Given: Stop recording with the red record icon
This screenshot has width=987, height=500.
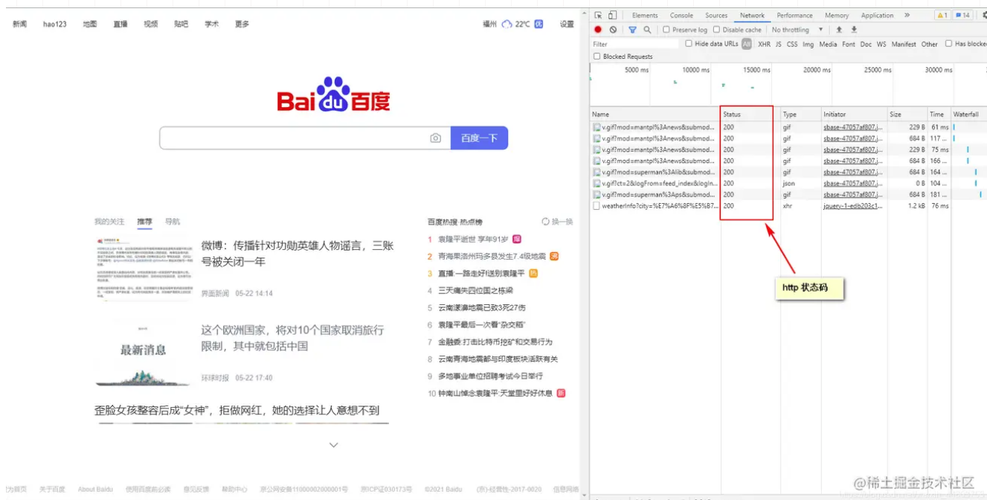Looking at the screenshot, I should pos(598,30).
